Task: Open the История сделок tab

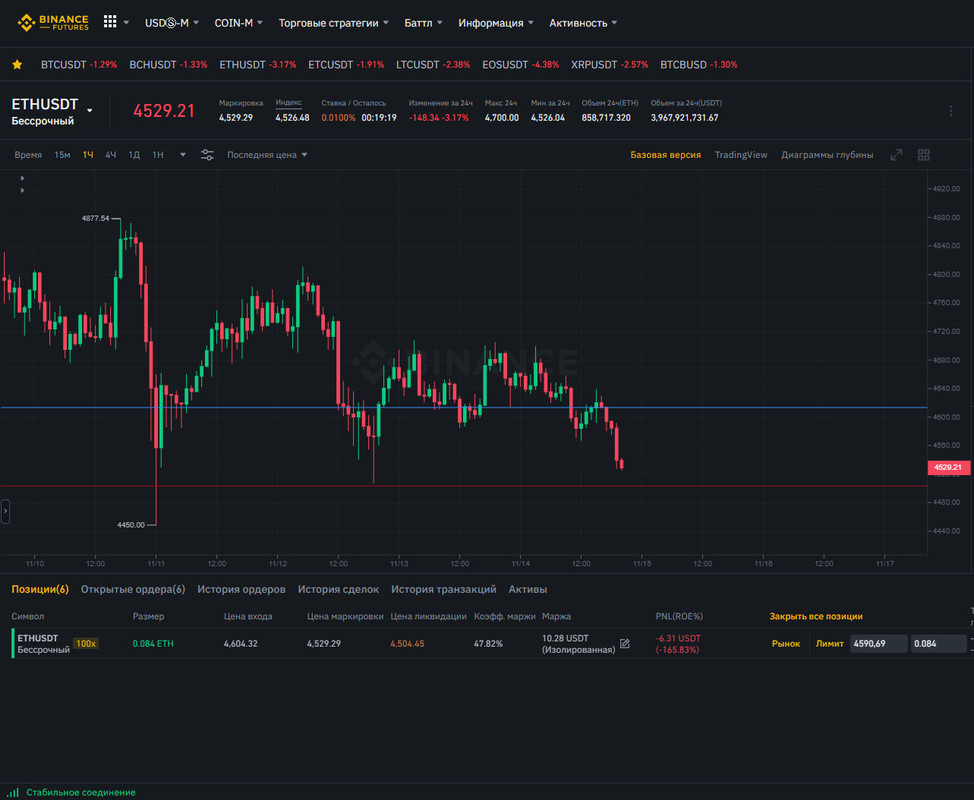Action: coord(338,589)
